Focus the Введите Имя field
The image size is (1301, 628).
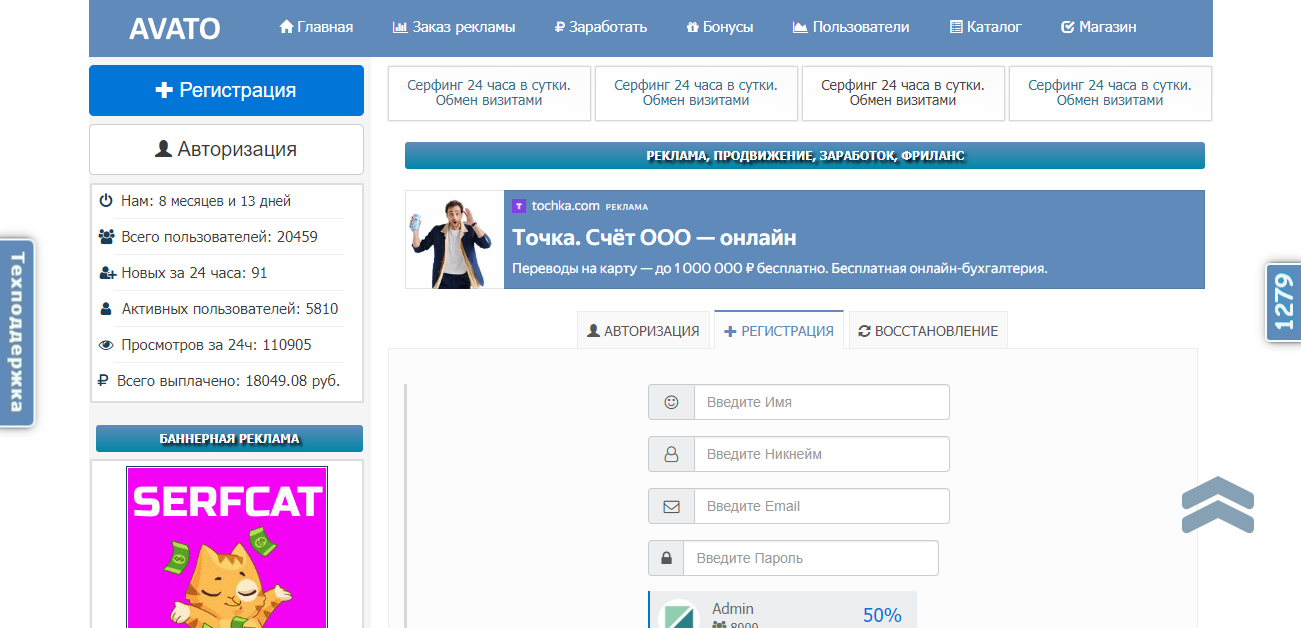point(822,402)
